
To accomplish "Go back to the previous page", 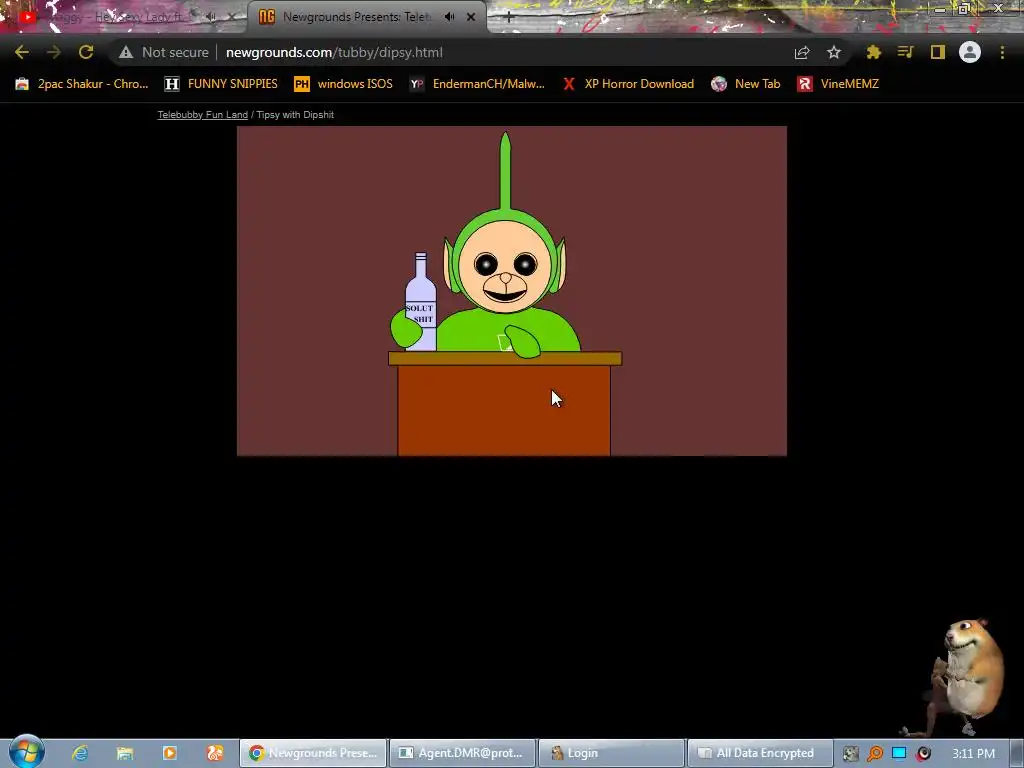I will [22, 52].
